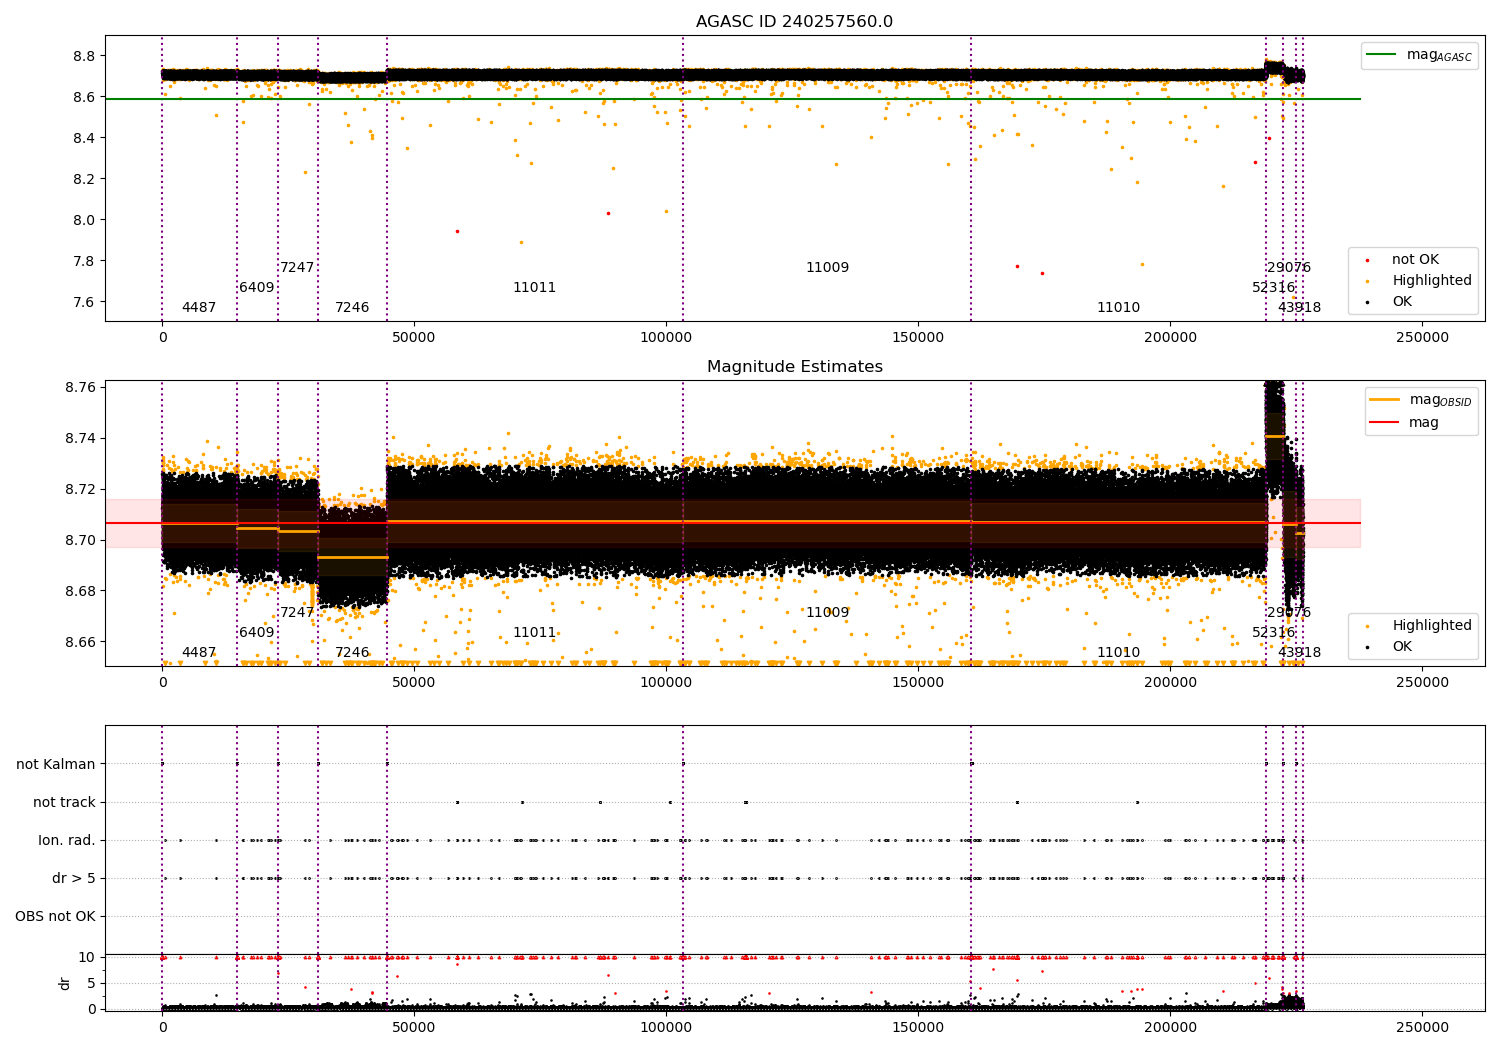Screen dimensions: 1500x1050
Task: Click OBSID label 11009 in the middle plot
Action: pyautogui.click(x=827, y=612)
